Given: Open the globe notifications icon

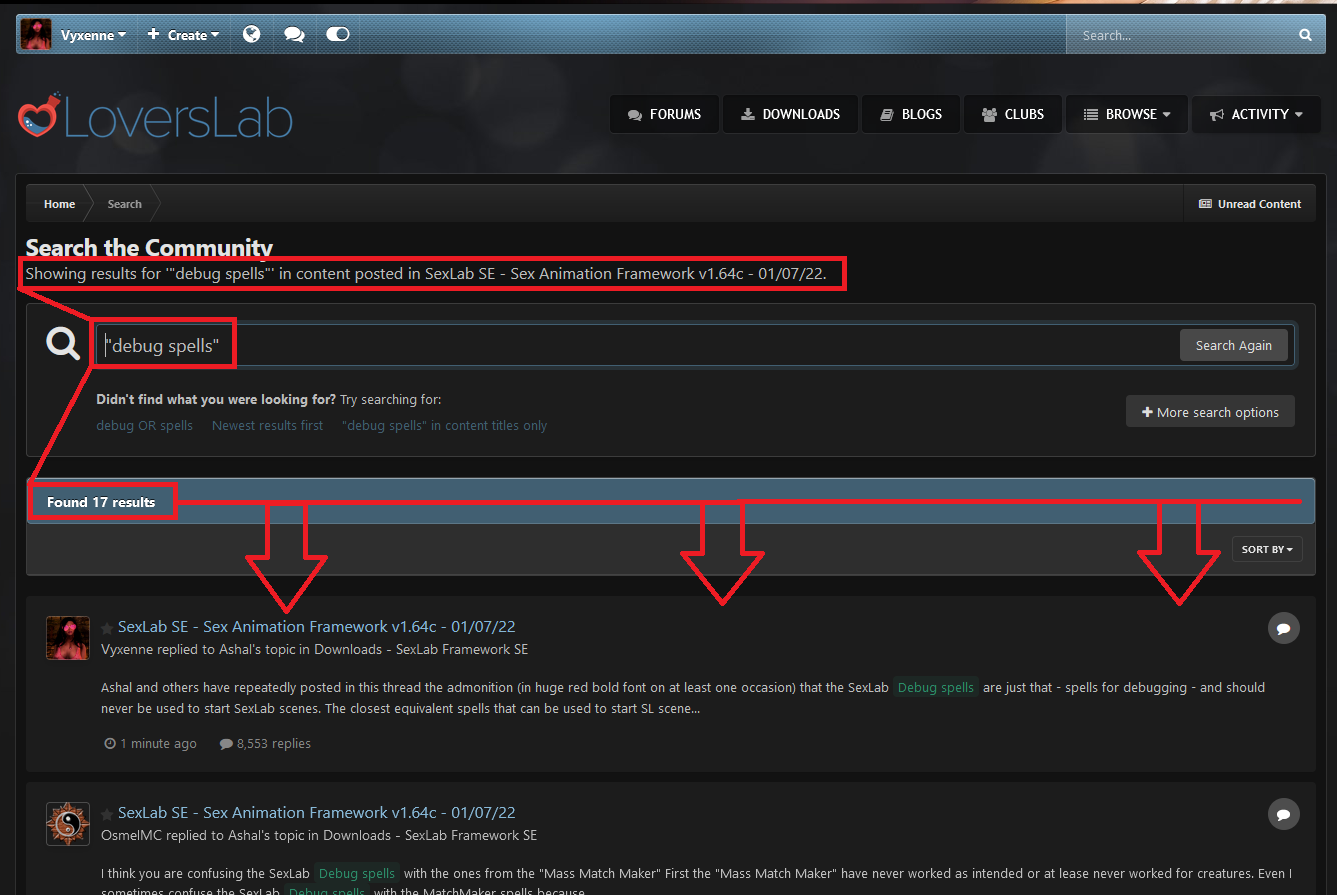Looking at the screenshot, I should click(x=252, y=35).
